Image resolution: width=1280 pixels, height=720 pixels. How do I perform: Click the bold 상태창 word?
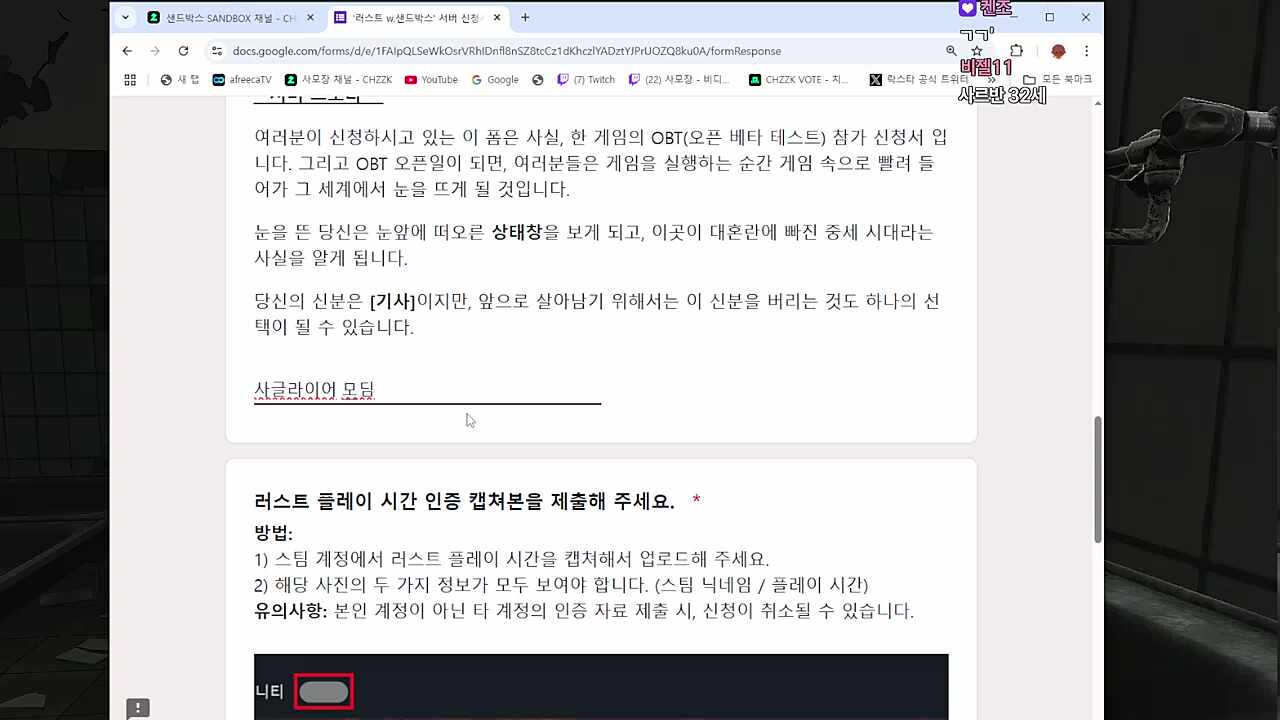pos(517,232)
